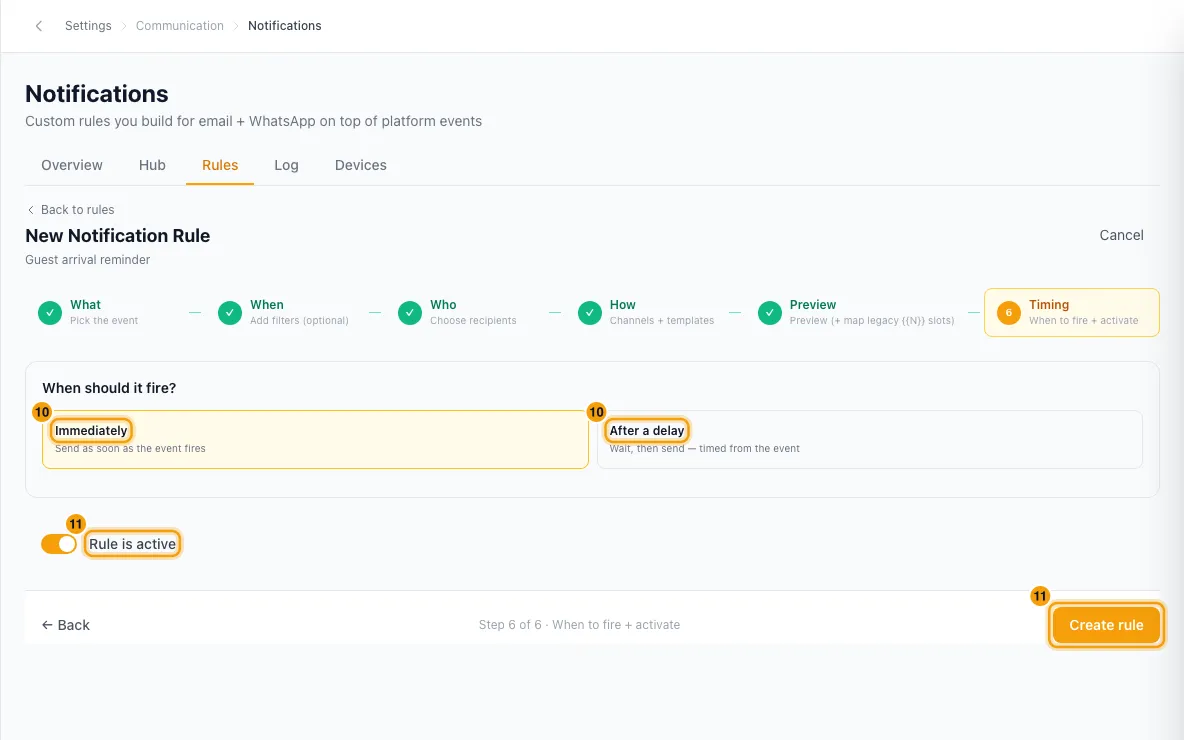Screen dimensions: 1184x740
Task: Click the Step 6 of 6 status text
Action: click(x=579, y=625)
